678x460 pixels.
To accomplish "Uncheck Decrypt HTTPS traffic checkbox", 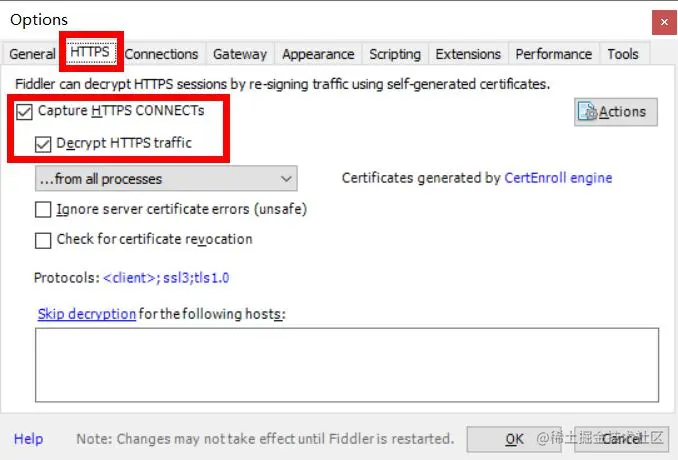I will pos(43,144).
